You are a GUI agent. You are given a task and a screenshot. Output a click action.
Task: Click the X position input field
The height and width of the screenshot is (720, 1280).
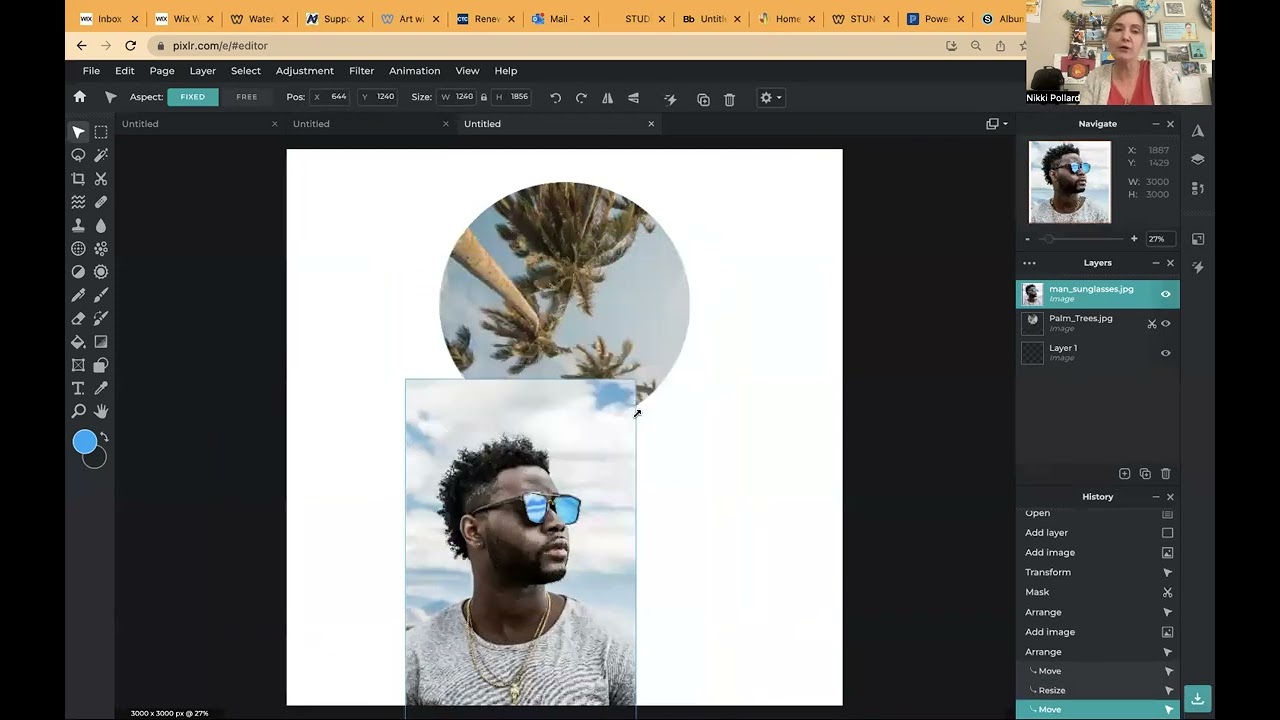(x=331, y=97)
